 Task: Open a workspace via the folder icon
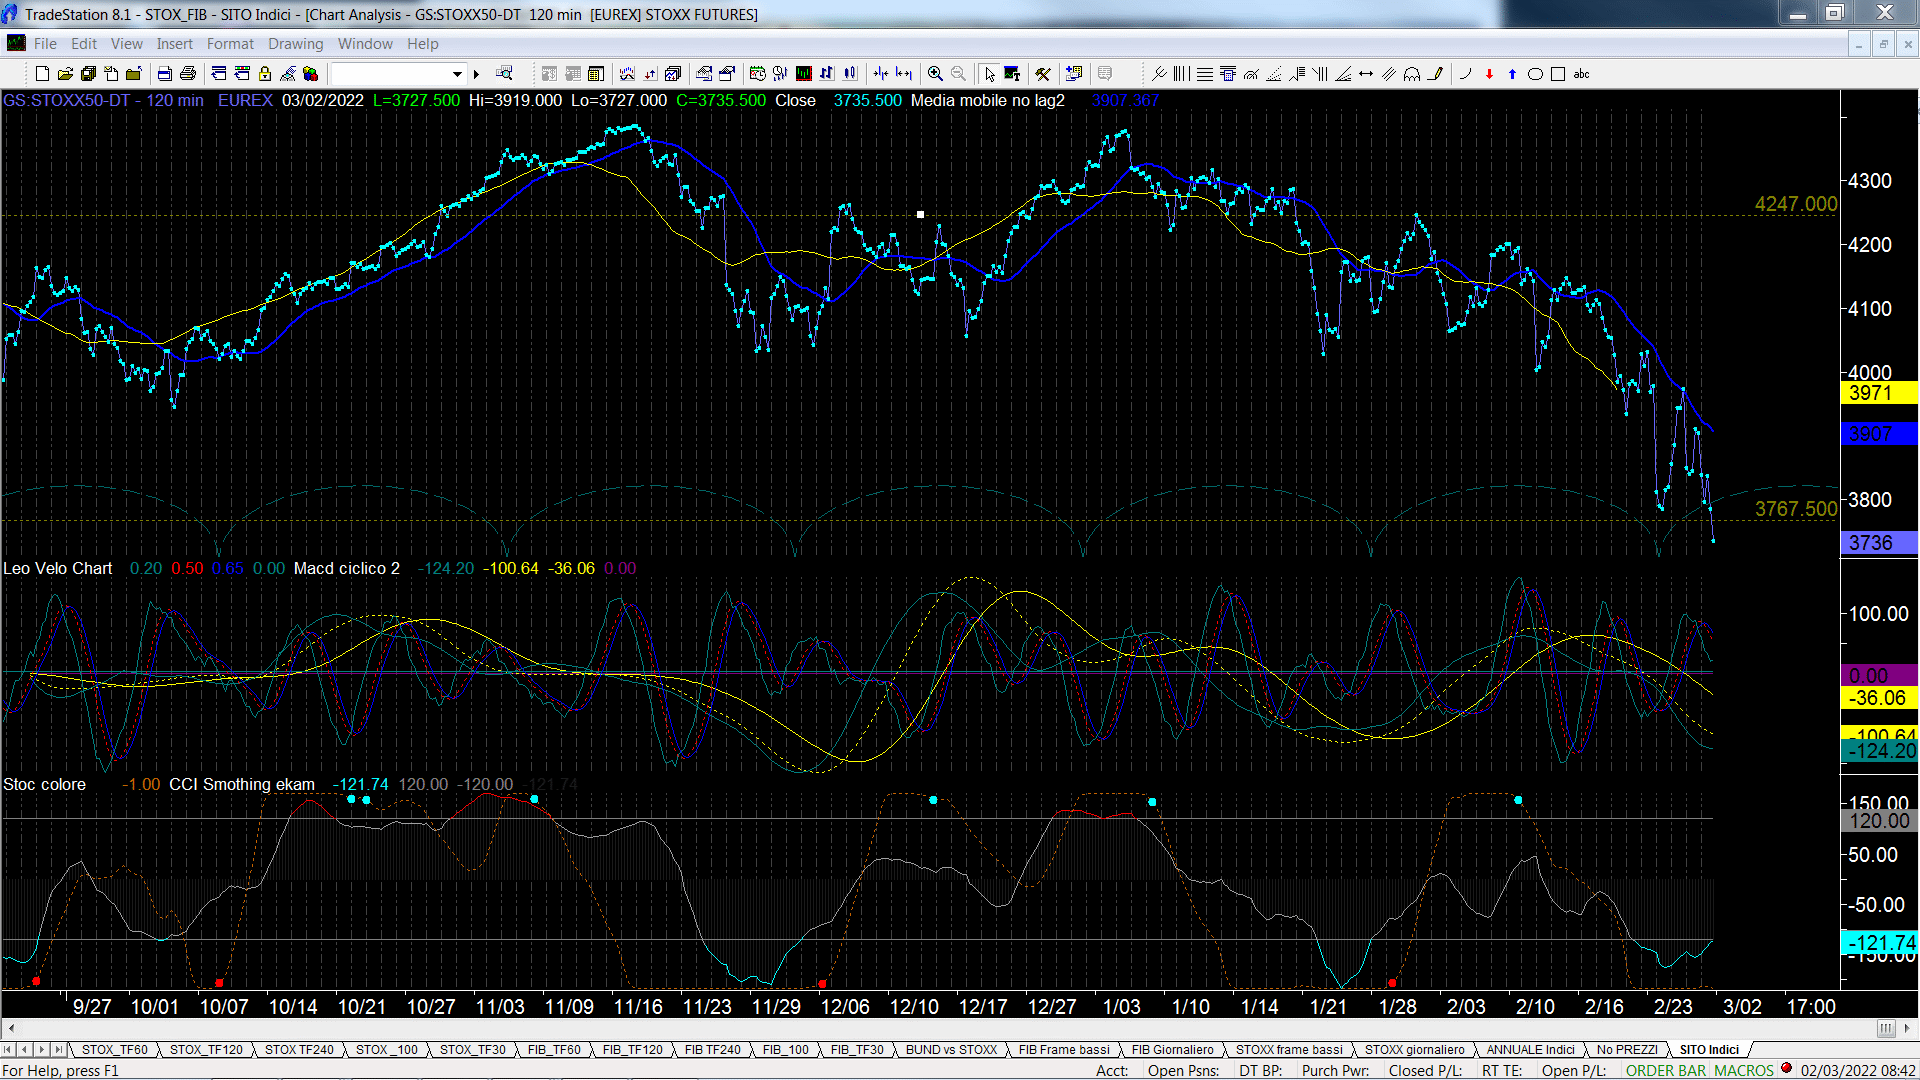(x=65, y=74)
